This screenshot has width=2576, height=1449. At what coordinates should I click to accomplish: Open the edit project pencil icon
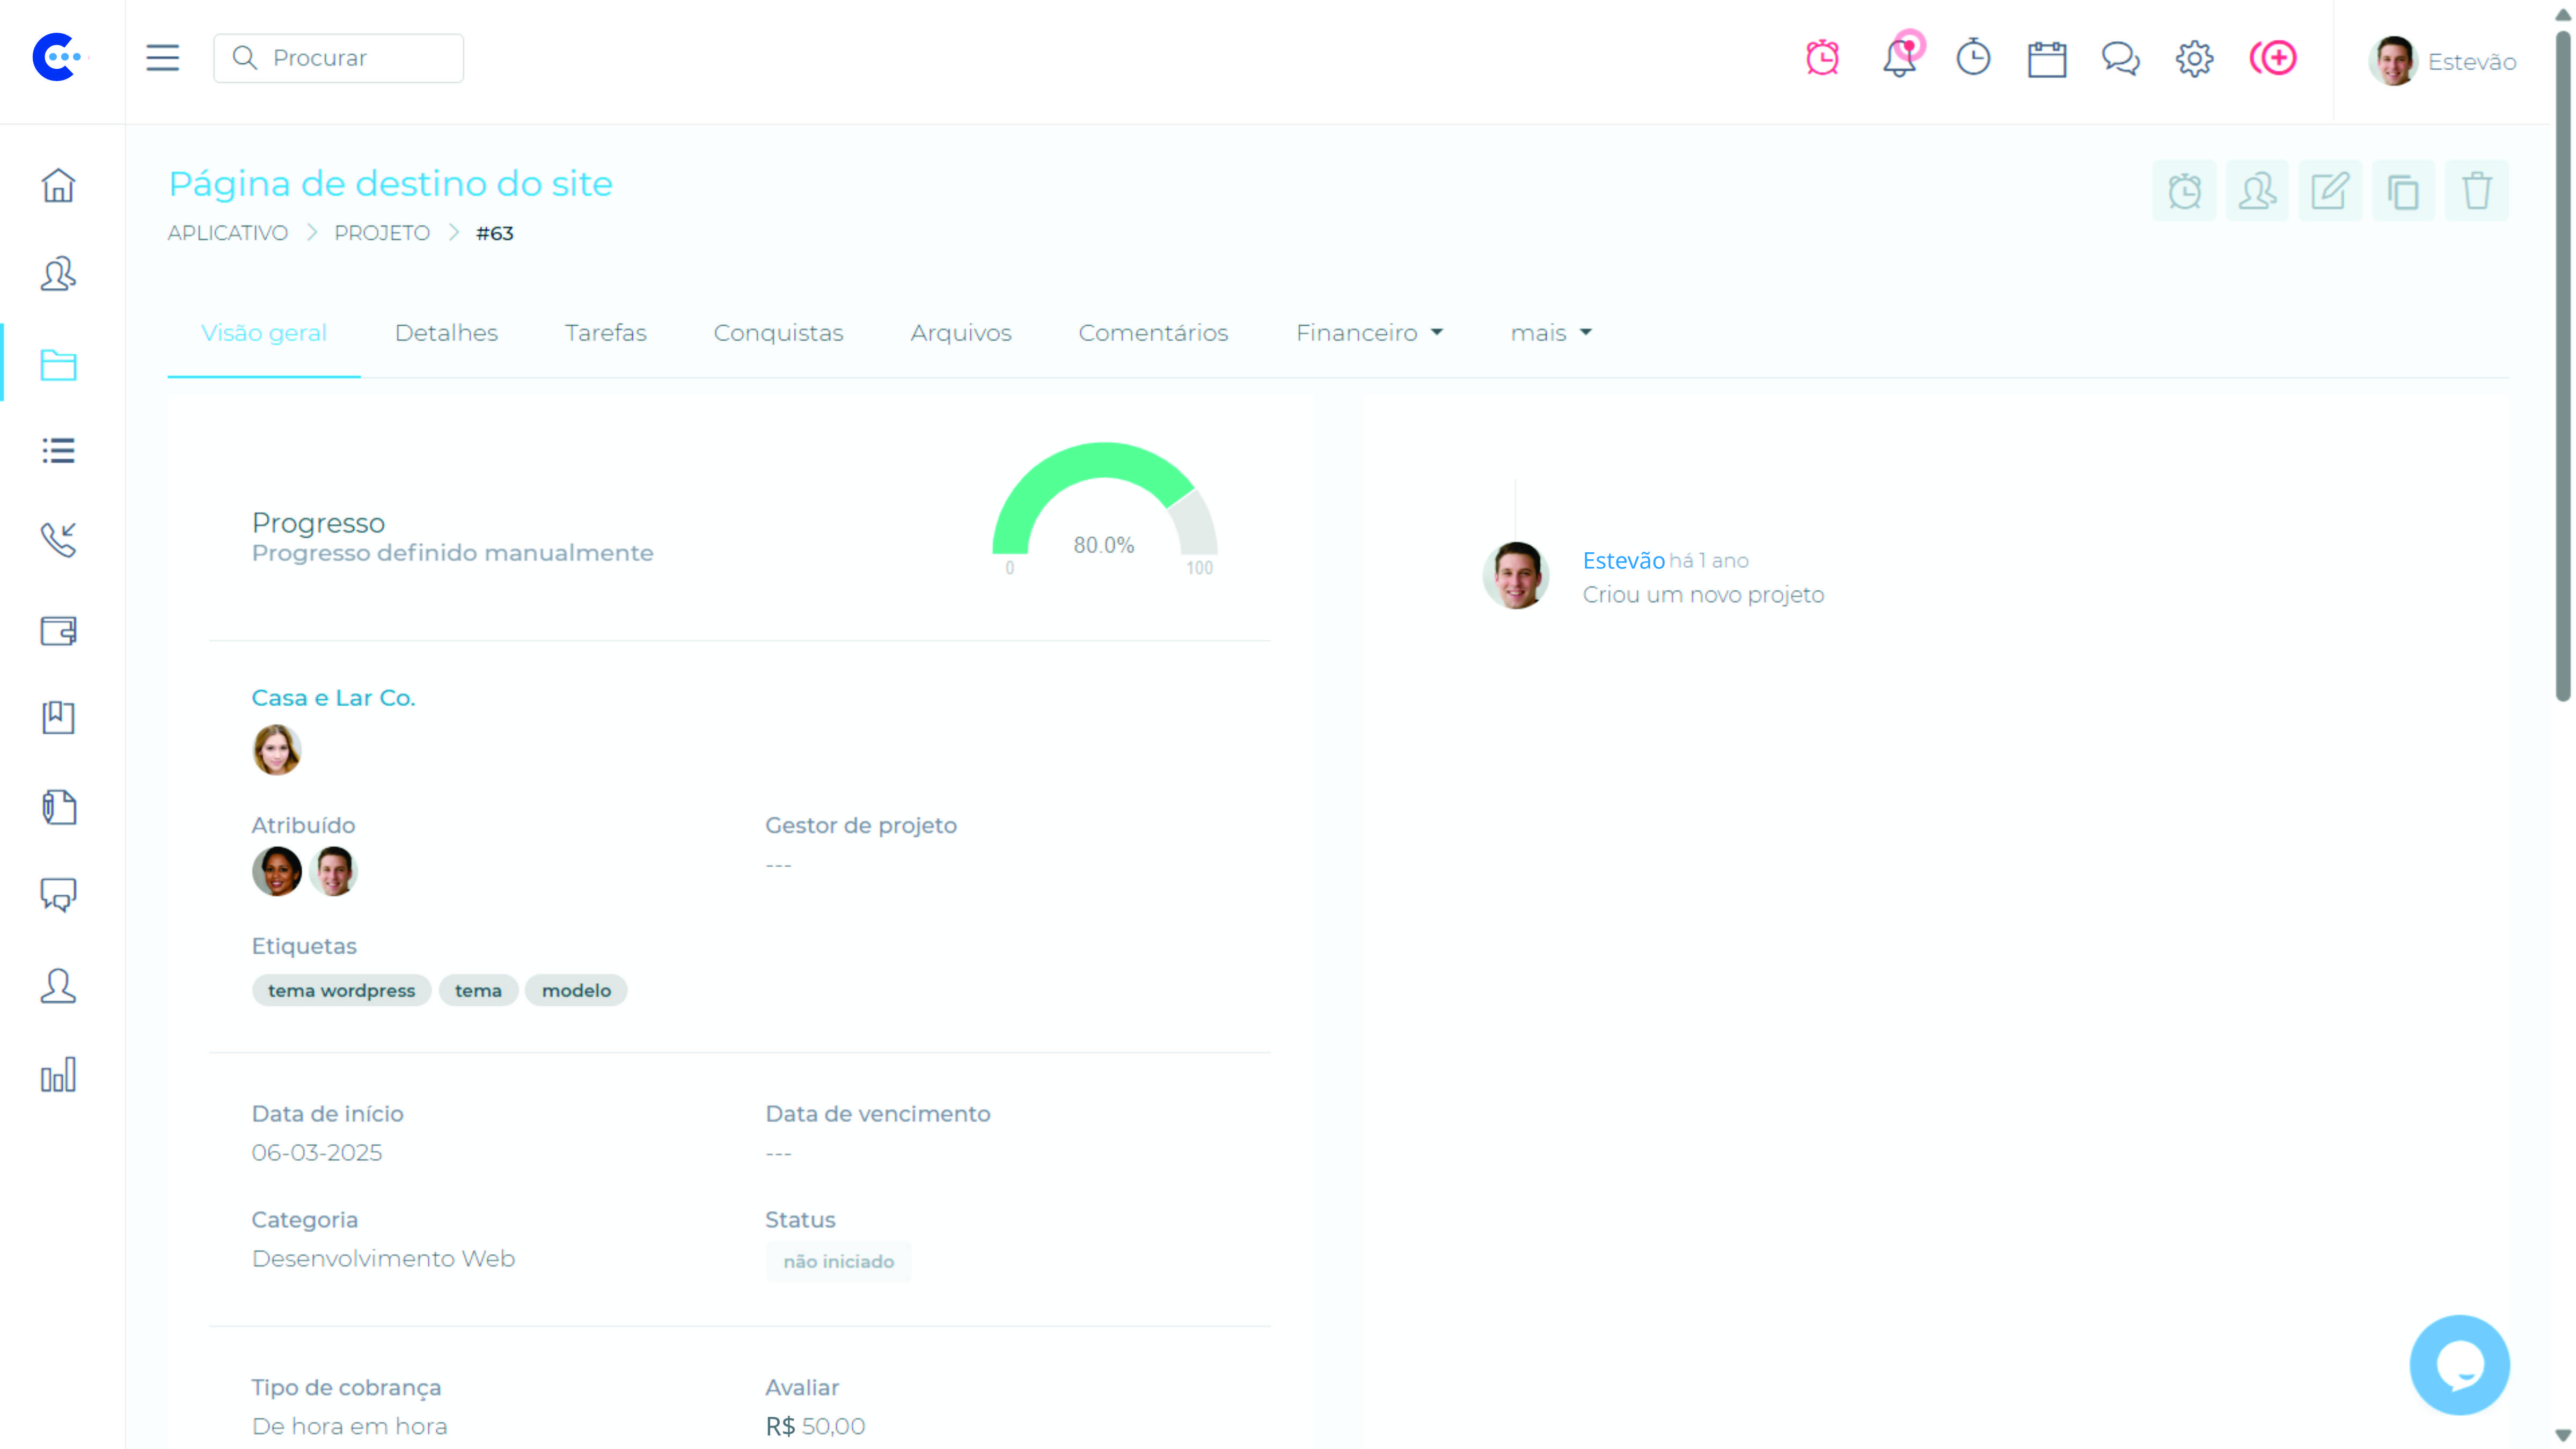(x=2330, y=191)
